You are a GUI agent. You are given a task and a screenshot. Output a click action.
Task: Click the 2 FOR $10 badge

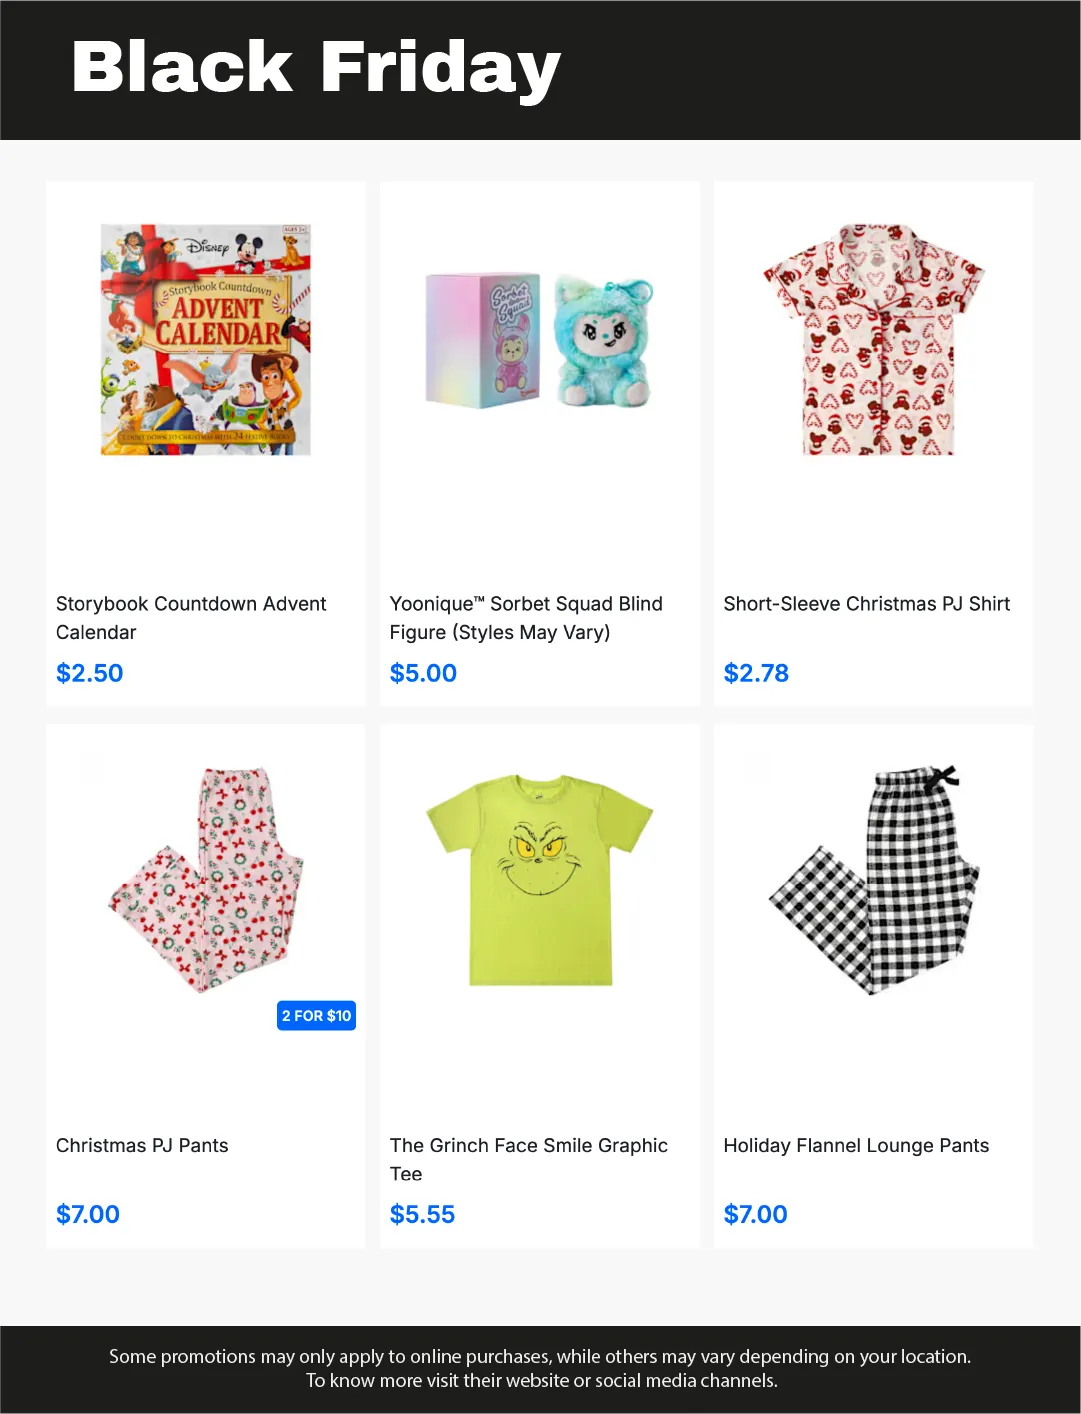pyautogui.click(x=316, y=1016)
